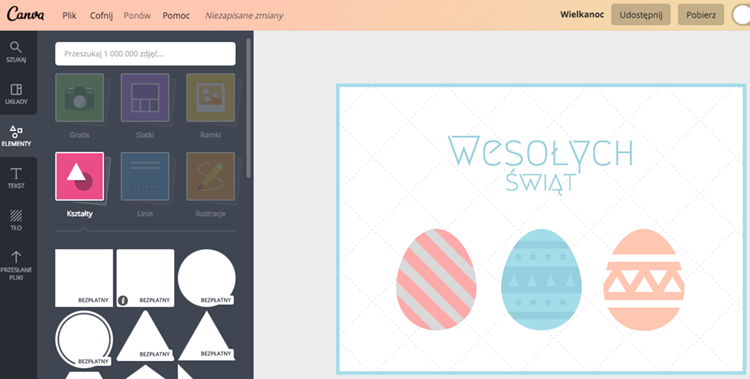Click the Niezapisane zmiany status text

(244, 15)
